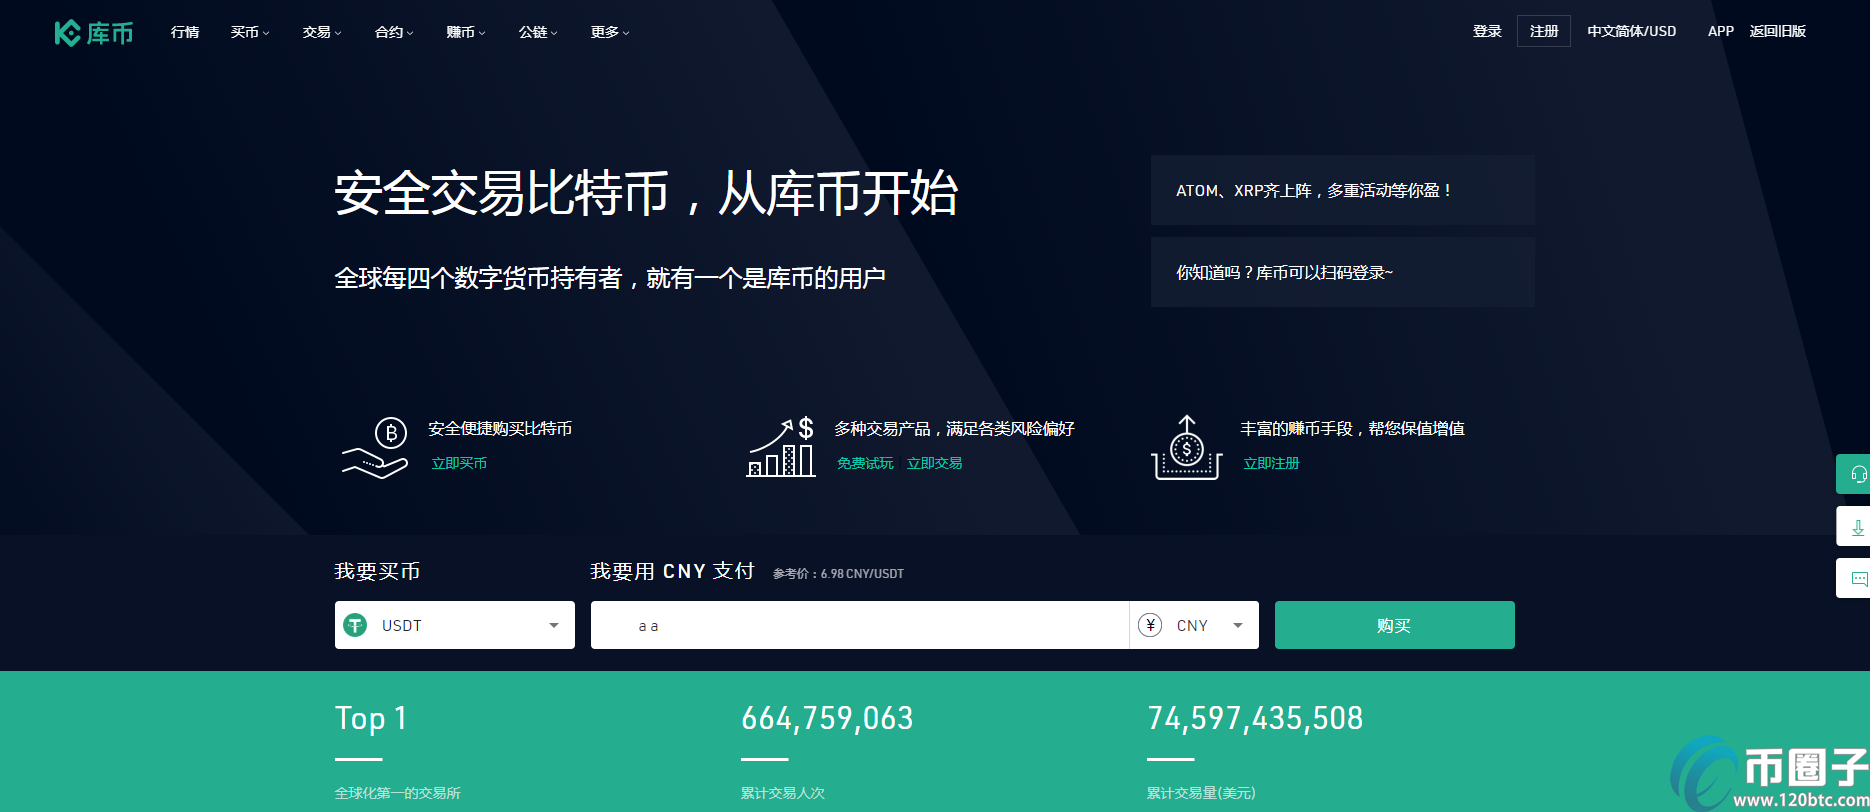This screenshot has width=1870, height=812.
Task: Open the chat message icon on sidebar
Action: pyautogui.click(x=1857, y=578)
